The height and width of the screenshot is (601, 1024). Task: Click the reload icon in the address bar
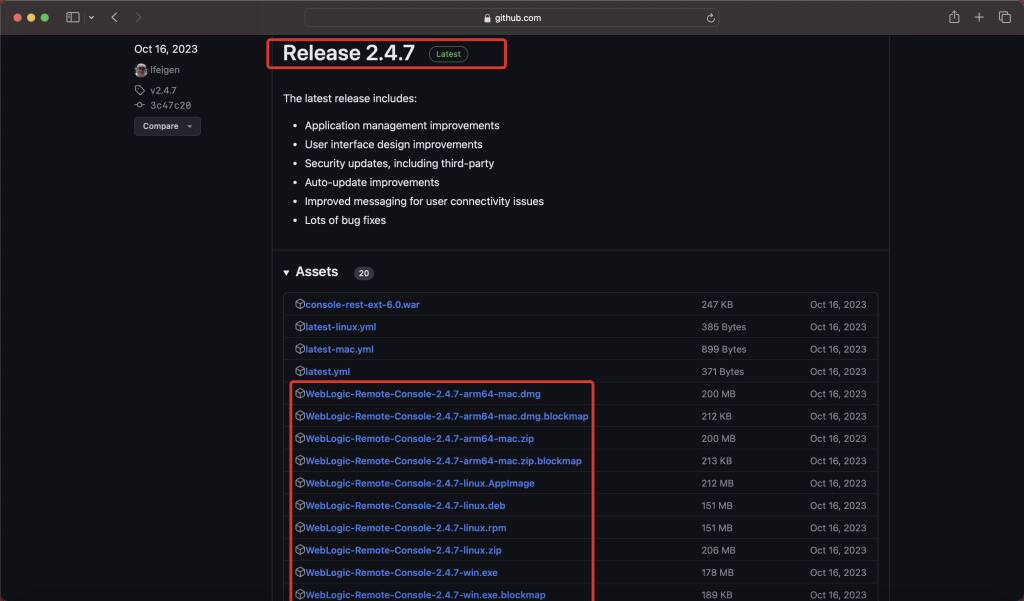coord(710,17)
